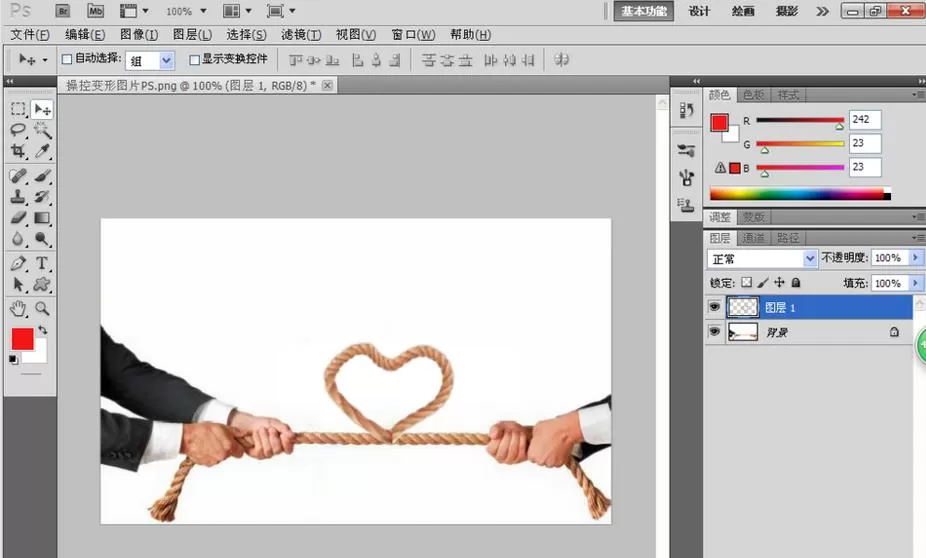Pick a color from the spectrum ramp
The height and width of the screenshot is (558, 926).
800,194
